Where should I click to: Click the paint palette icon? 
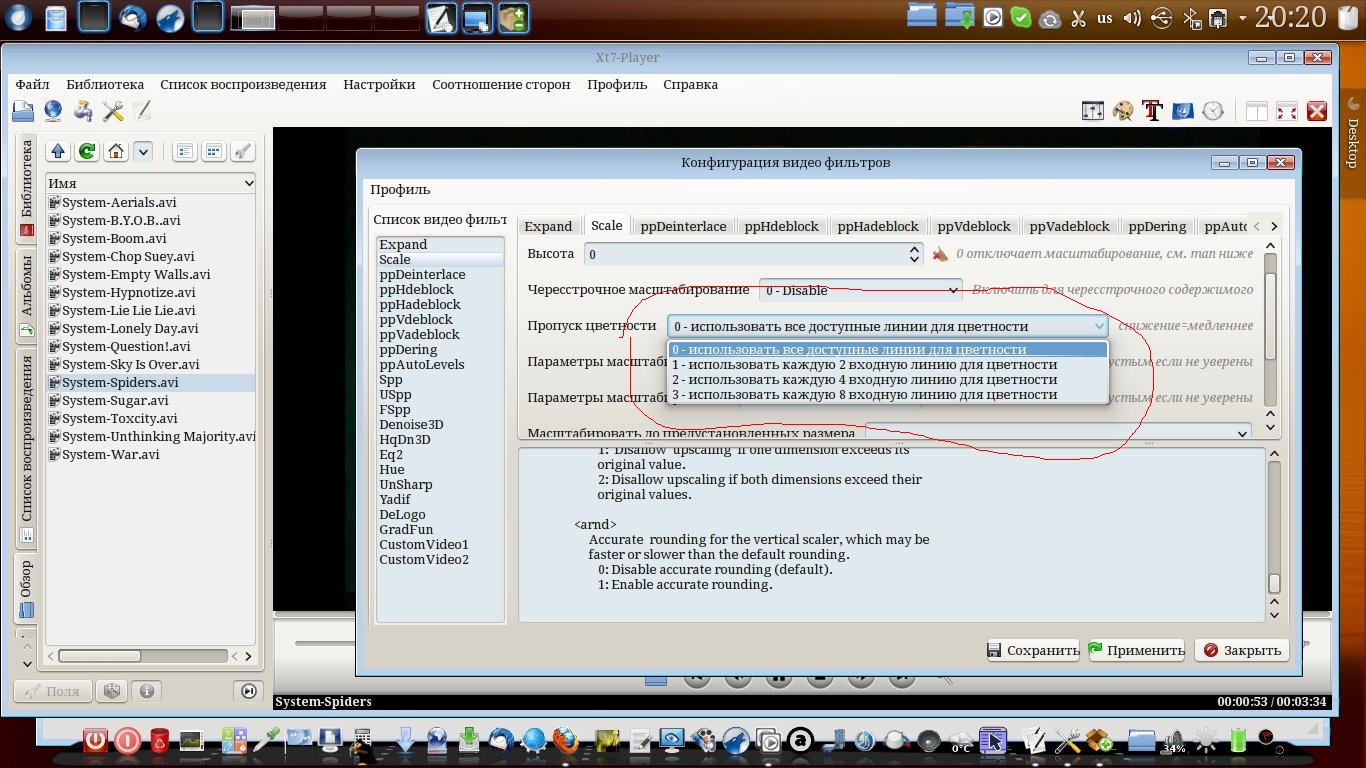pyautogui.click(x=1123, y=111)
